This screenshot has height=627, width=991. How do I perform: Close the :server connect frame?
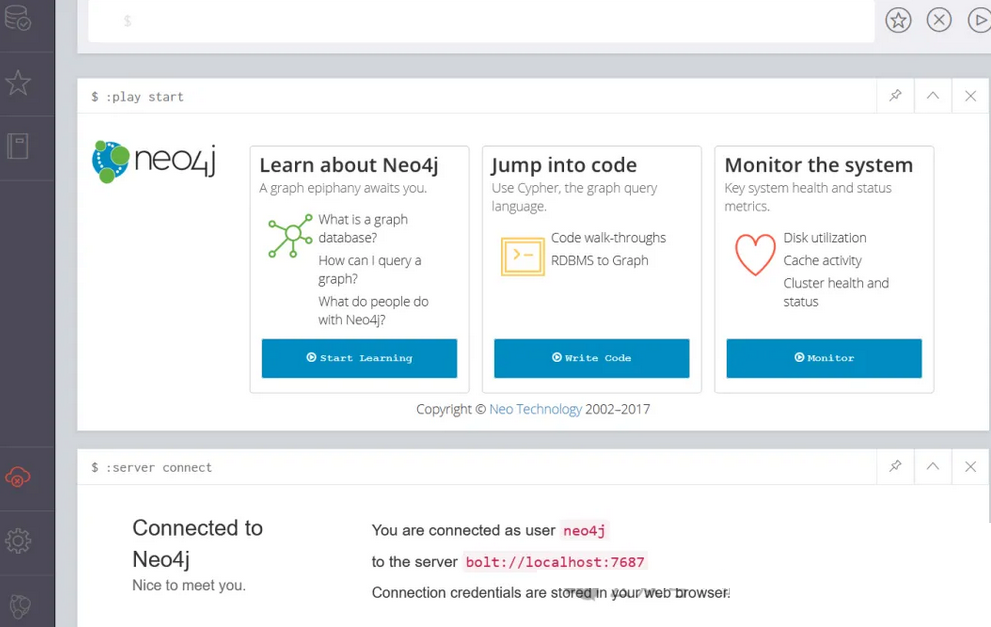tap(970, 466)
